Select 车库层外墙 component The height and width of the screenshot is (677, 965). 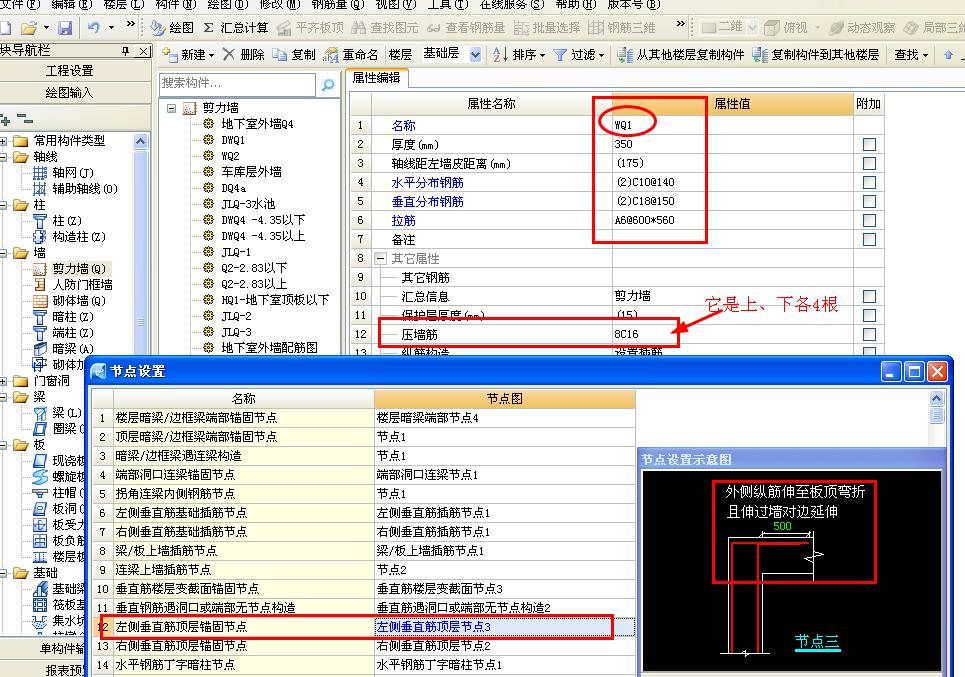click(x=251, y=172)
